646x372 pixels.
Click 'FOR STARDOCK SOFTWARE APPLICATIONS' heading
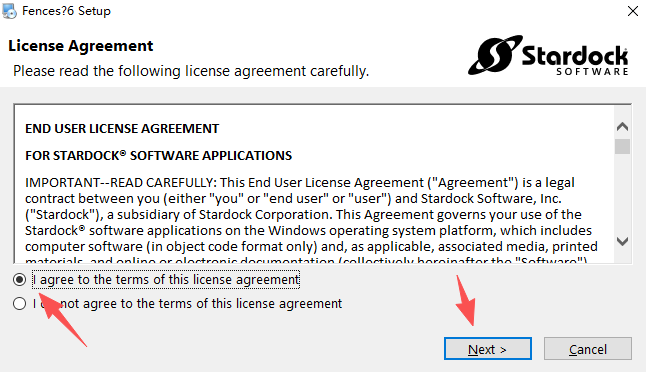point(159,155)
